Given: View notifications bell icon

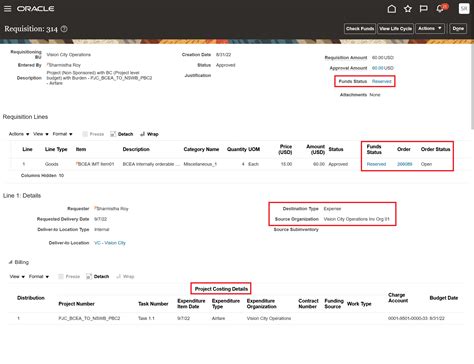Looking at the screenshot, I should (x=441, y=8).
